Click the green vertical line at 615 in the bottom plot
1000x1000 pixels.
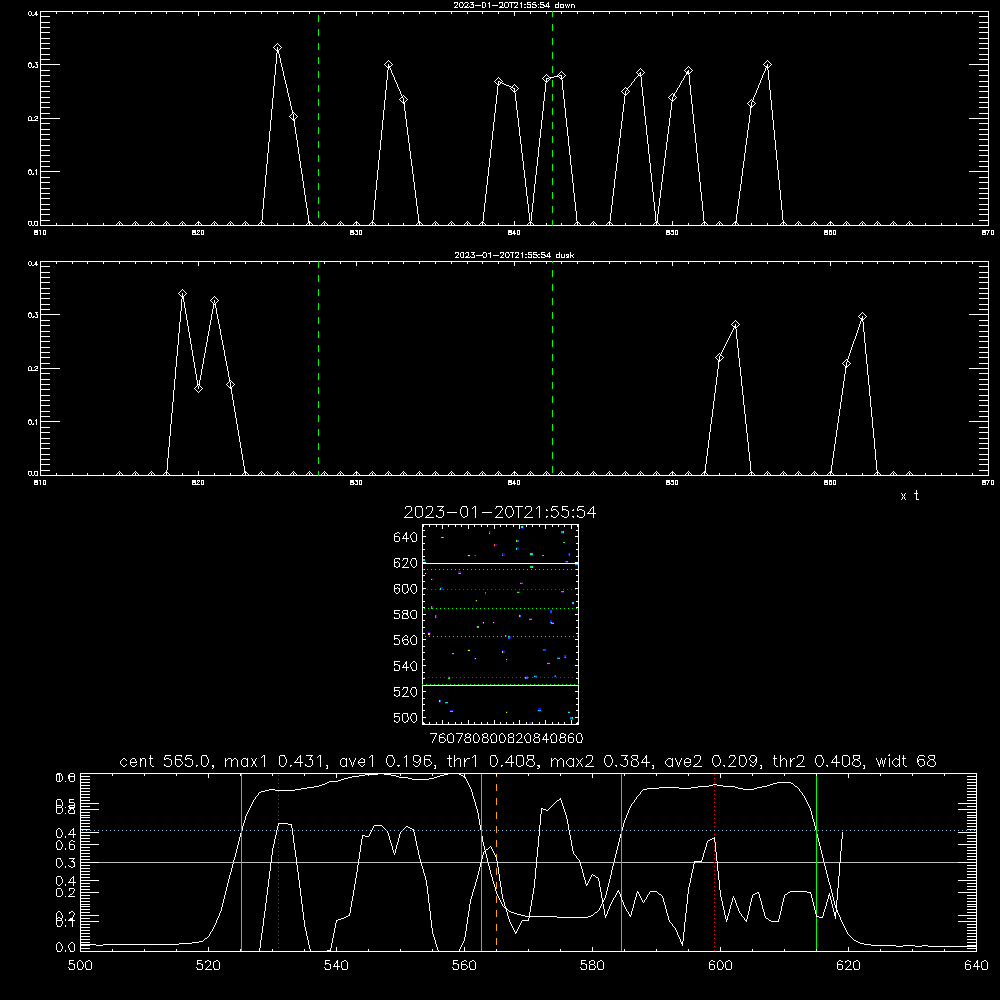(816, 862)
